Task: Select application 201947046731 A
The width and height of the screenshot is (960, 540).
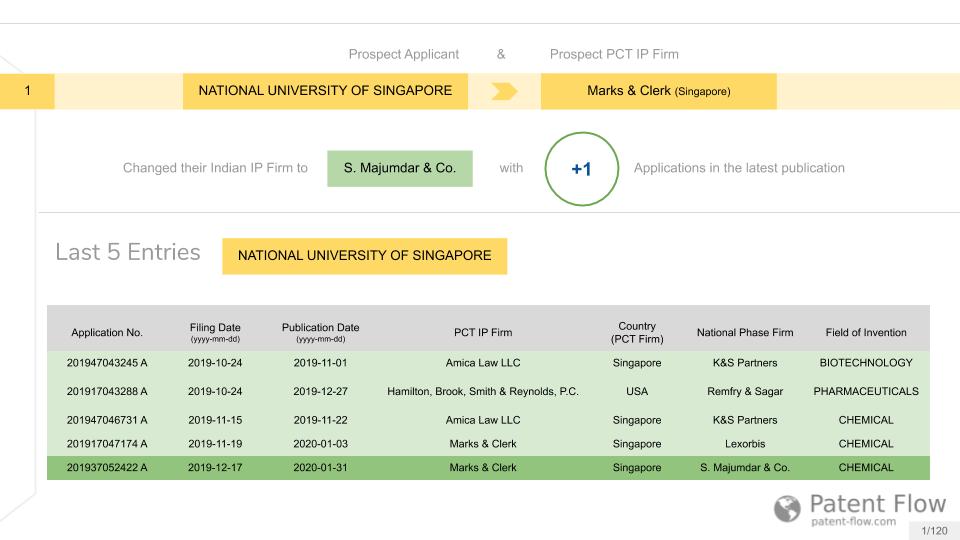Action: (x=107, y=420)
